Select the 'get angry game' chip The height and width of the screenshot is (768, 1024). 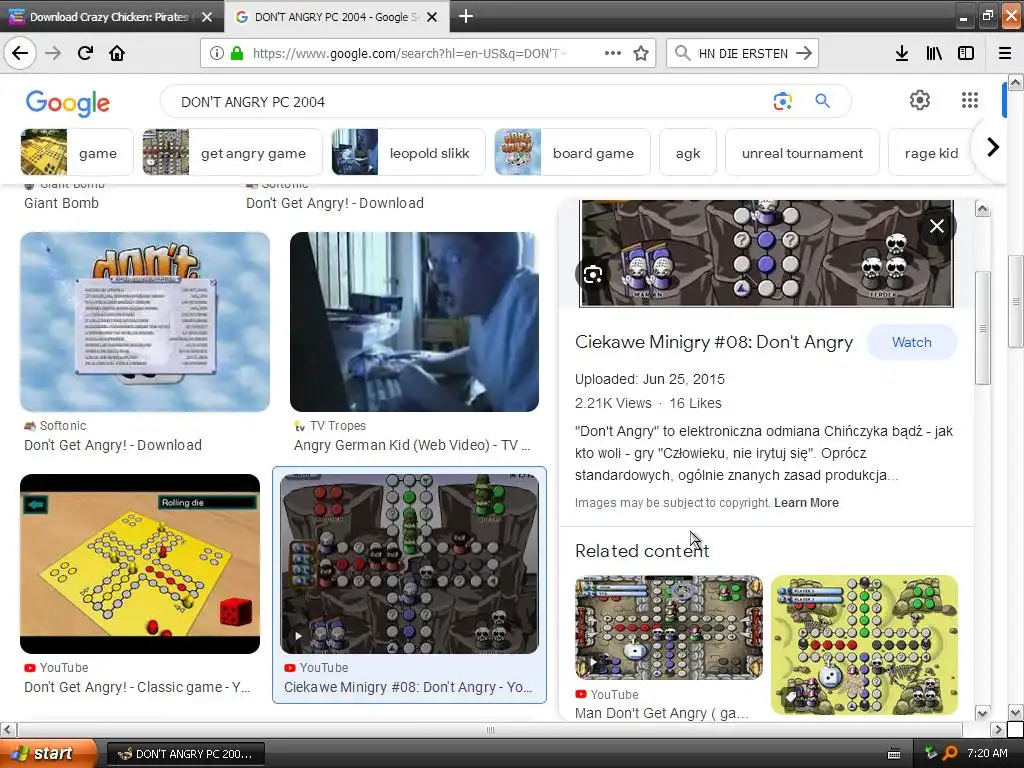click(x=232, y=152)
